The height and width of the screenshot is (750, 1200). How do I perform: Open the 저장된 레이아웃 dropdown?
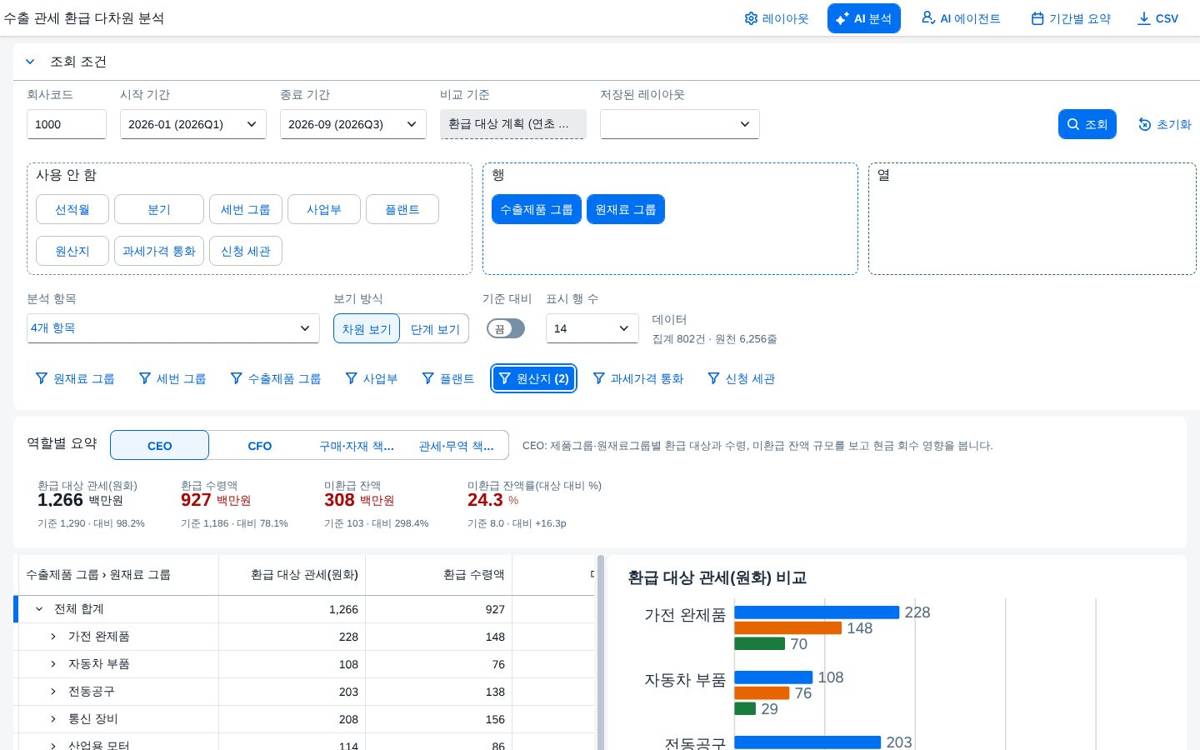coord(680,124)
